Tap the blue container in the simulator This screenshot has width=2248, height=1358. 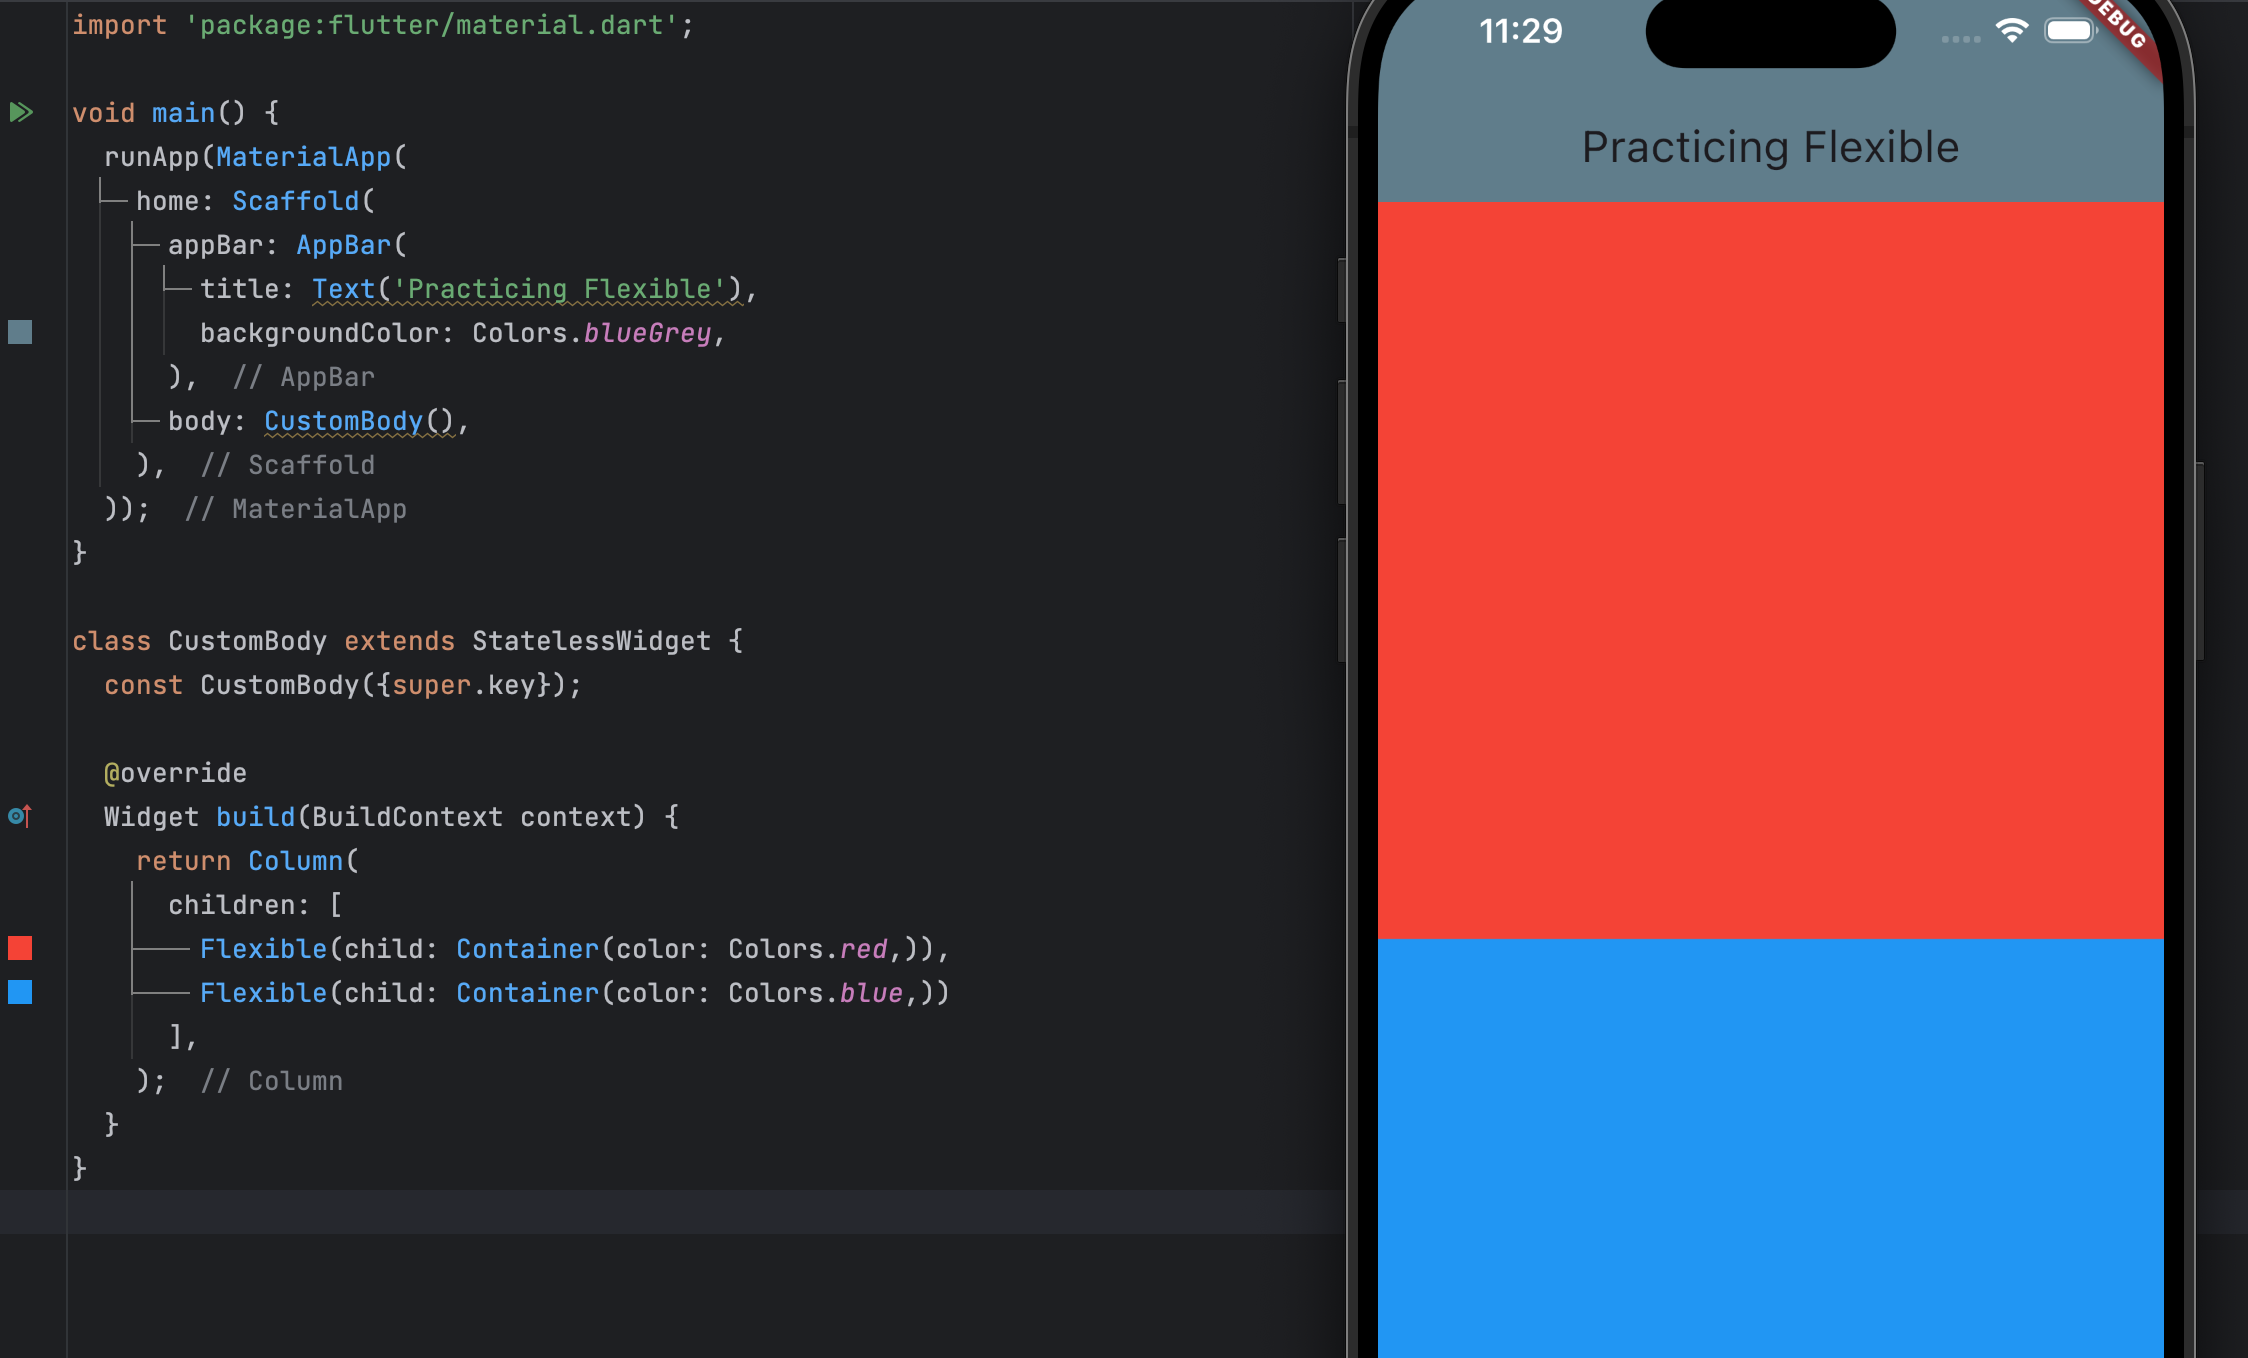(1770, 1150)
